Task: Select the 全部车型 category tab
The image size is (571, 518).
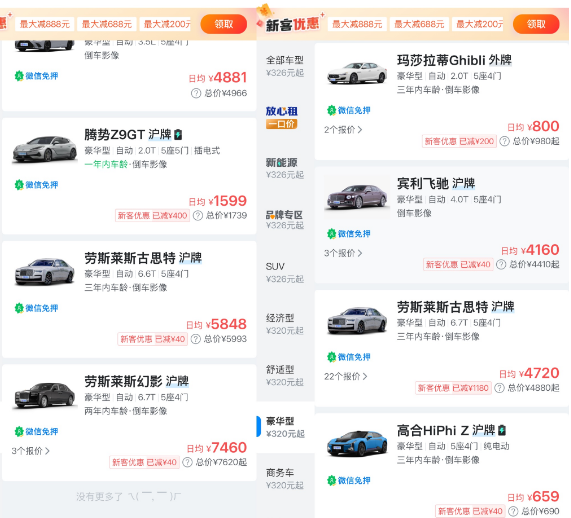Action: coord(285,66)
